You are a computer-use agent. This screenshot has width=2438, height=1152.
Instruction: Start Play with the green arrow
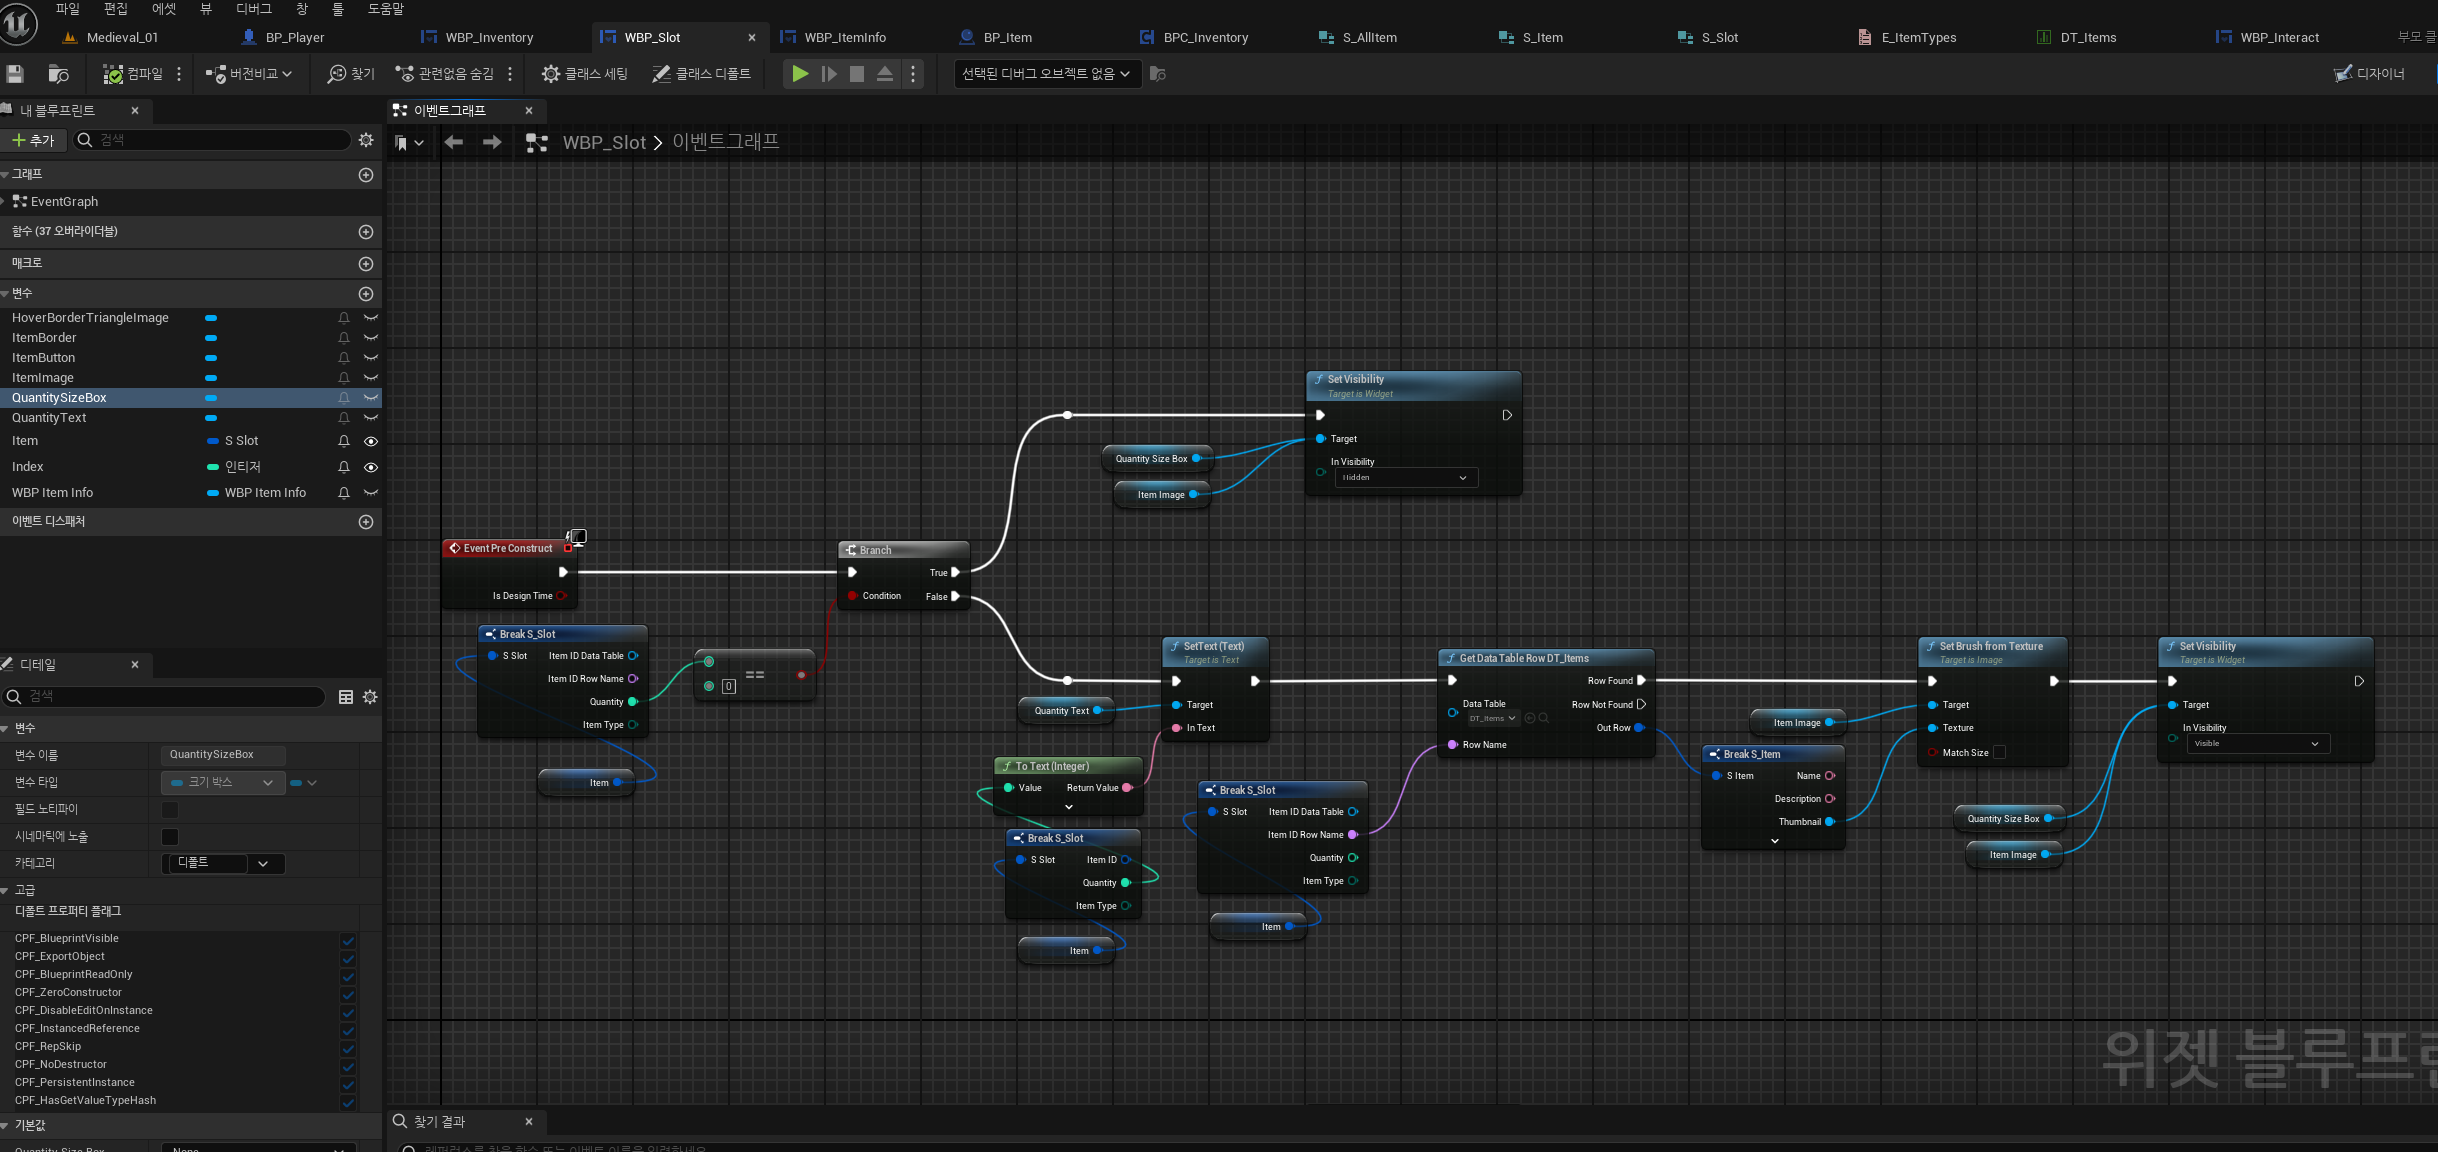800,73
